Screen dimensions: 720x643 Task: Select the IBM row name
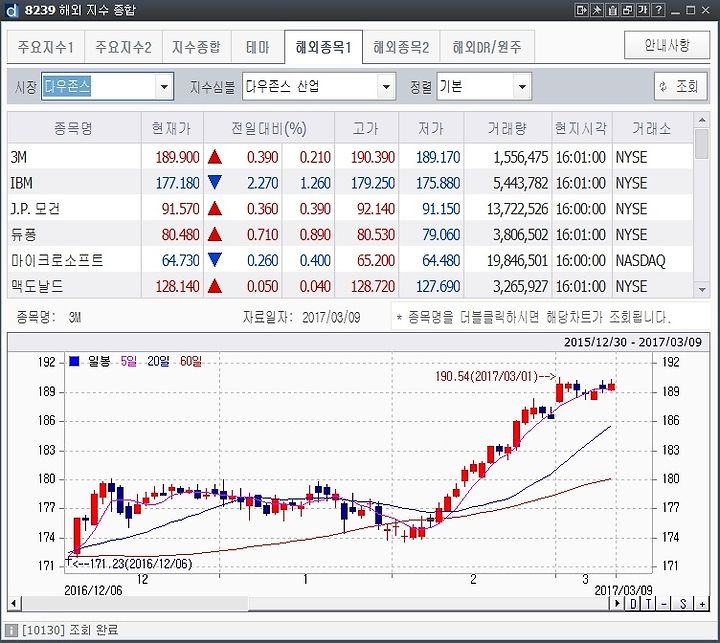coord(22,183)
